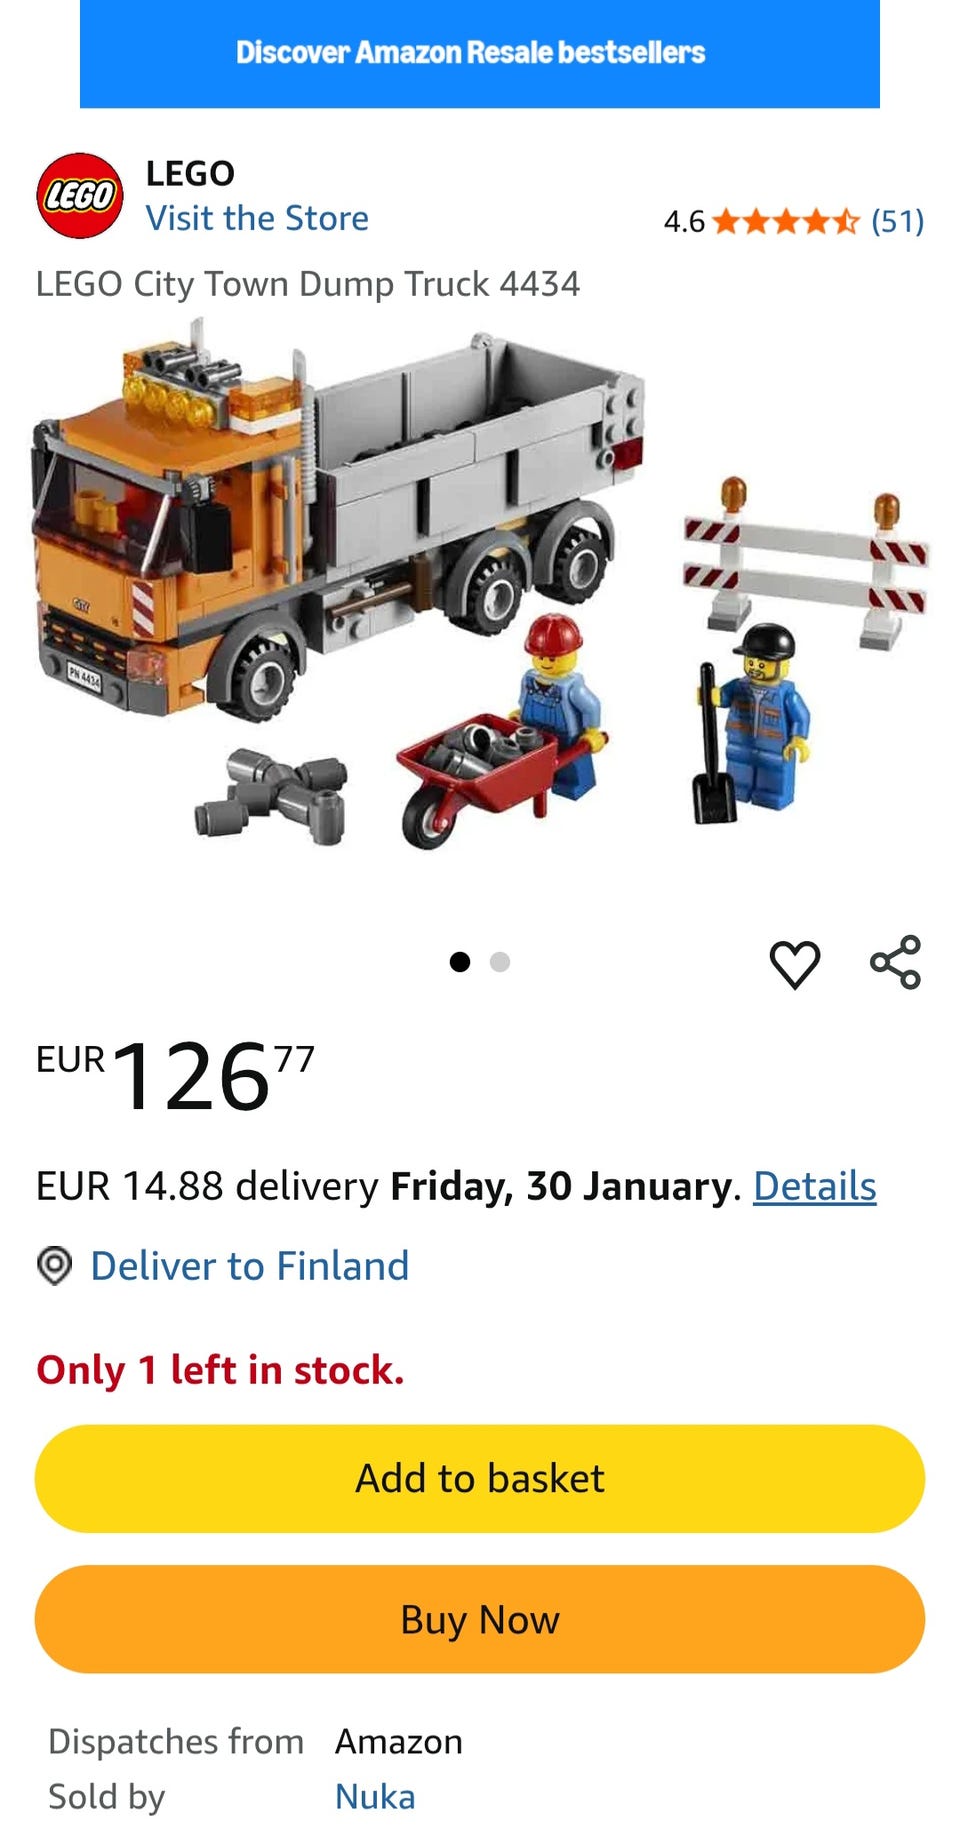Open the share icon
960x1828 pixels.
pos(895,962)
